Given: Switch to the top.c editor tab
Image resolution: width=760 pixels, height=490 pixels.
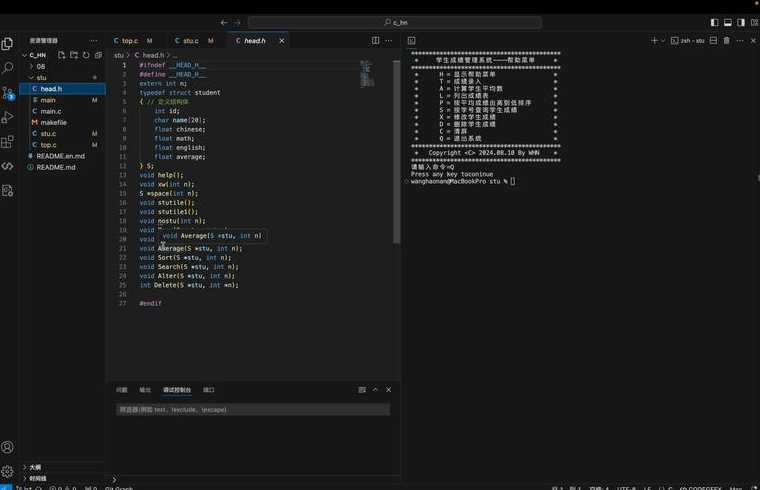Looking at the screenshot, I should (x=133, y=41).
